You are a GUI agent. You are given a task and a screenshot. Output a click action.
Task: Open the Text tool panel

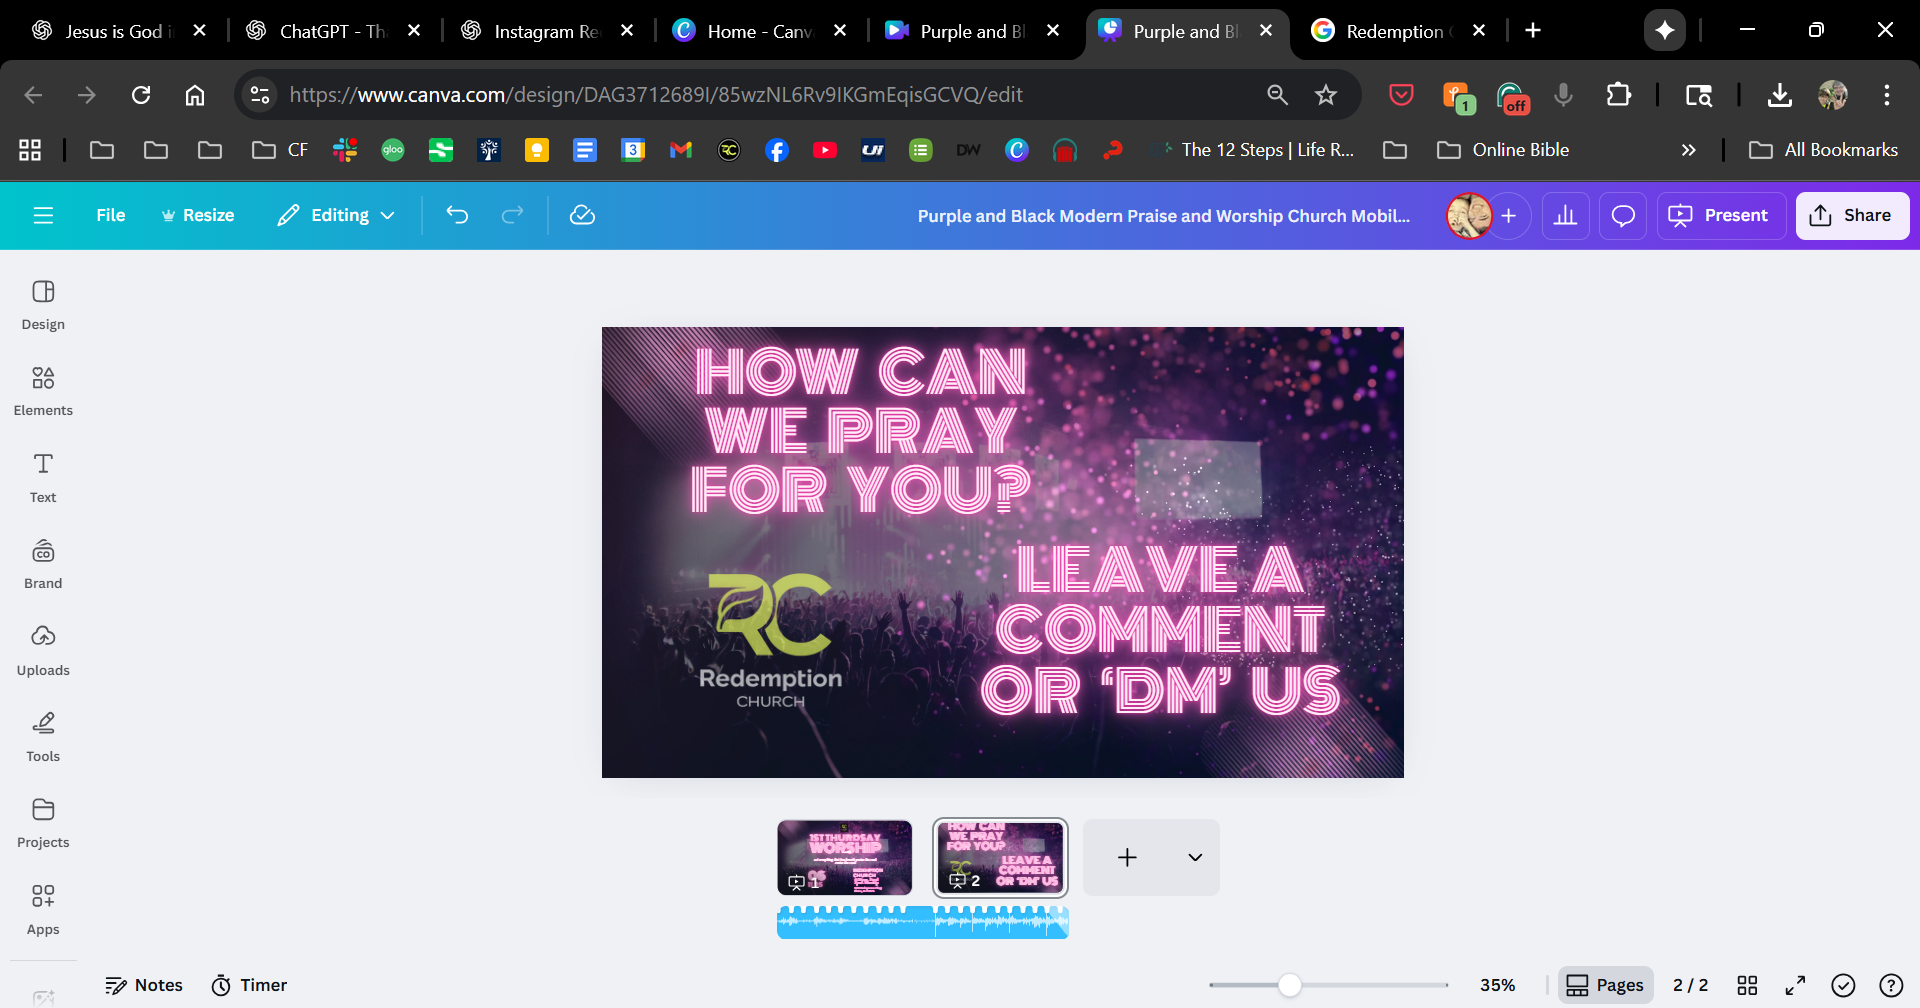click(43, 477)
